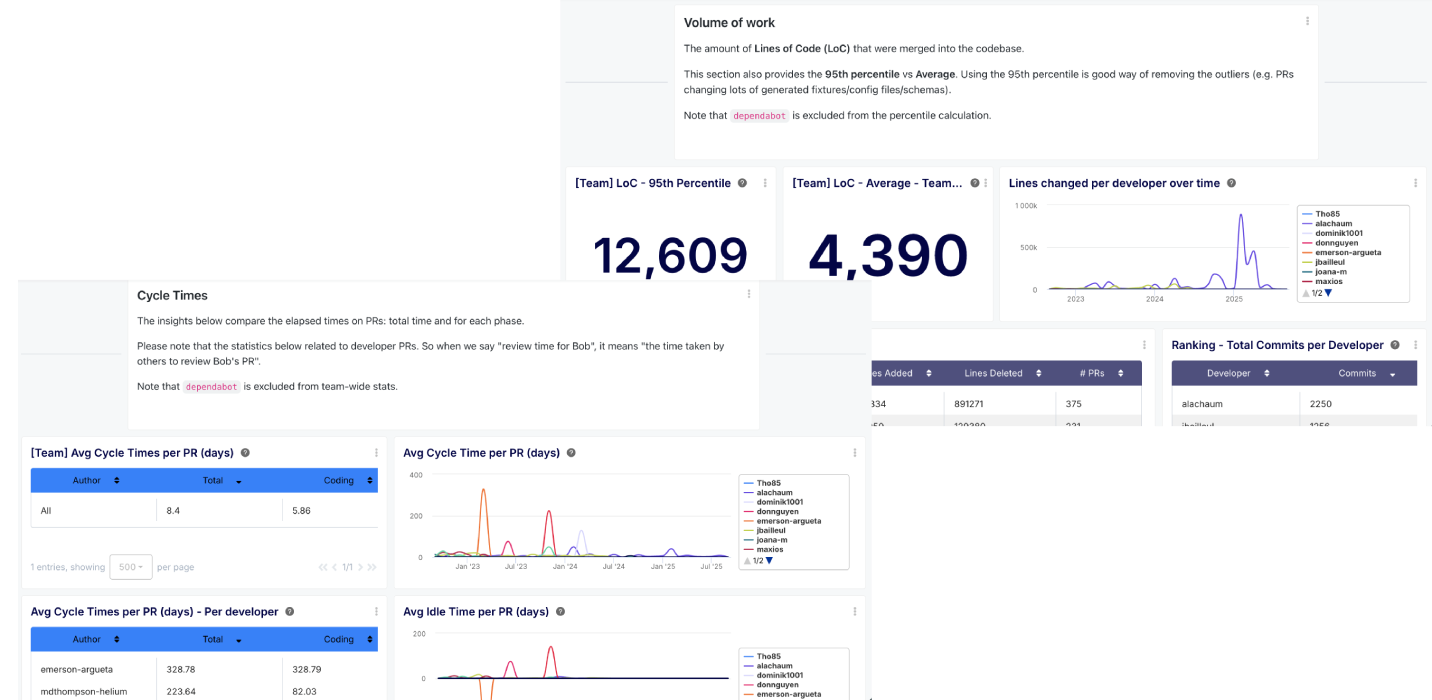The height and width of the screenshot is (700, 1432).
Task: Sort Per developer table by Author
Action: (94, 640)
